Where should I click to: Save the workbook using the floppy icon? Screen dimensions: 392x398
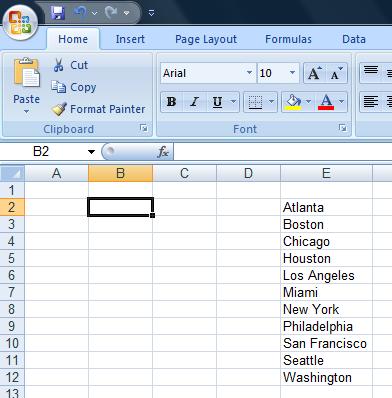[58, 13]
